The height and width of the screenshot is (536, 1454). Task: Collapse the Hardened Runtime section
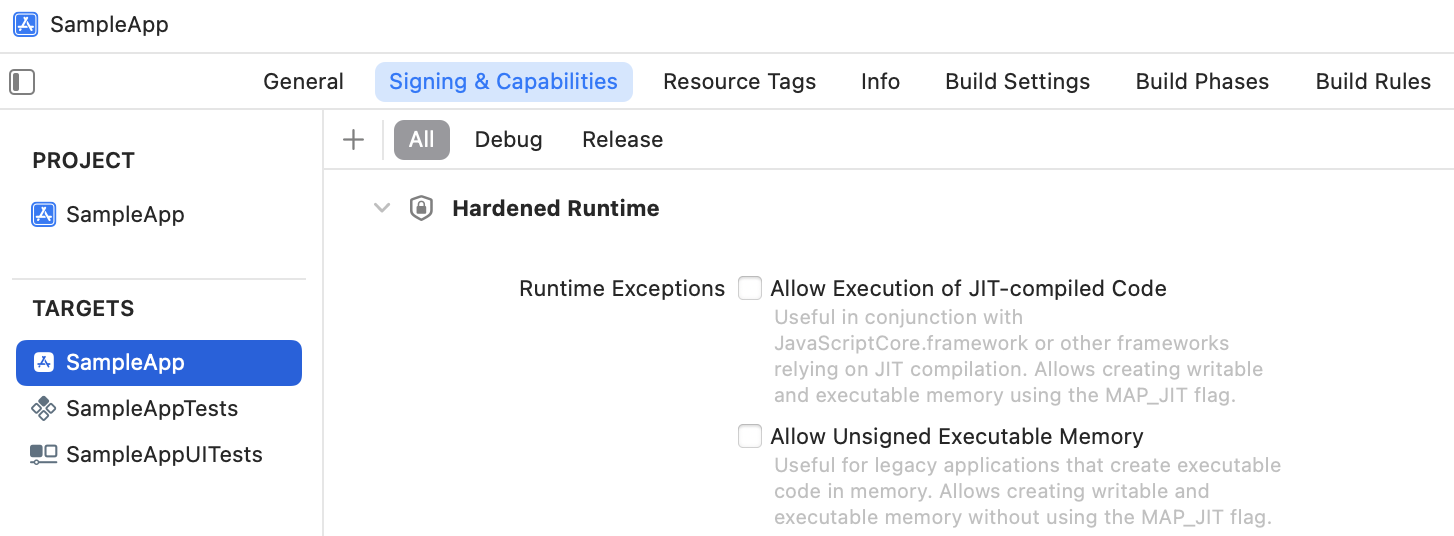pos(382,209)
